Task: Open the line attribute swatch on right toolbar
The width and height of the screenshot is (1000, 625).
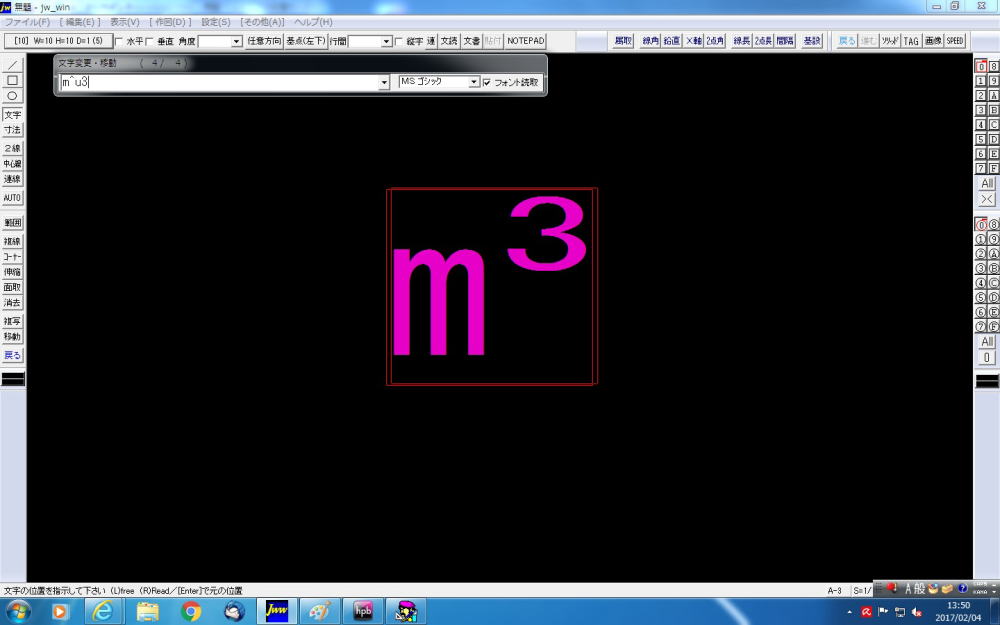Action: click(x=987, y=381)
